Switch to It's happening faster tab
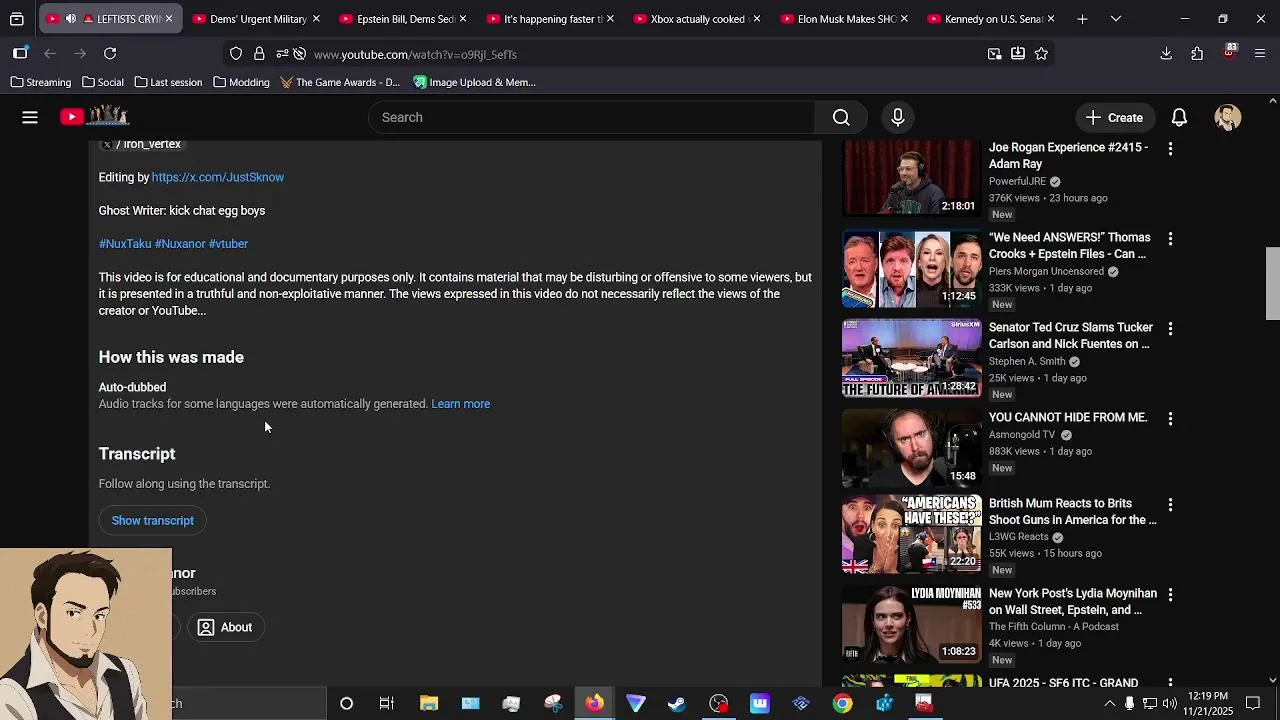The height and width of the screenshot is (720, 1280). pyautogui.click(x=552, y=18)
